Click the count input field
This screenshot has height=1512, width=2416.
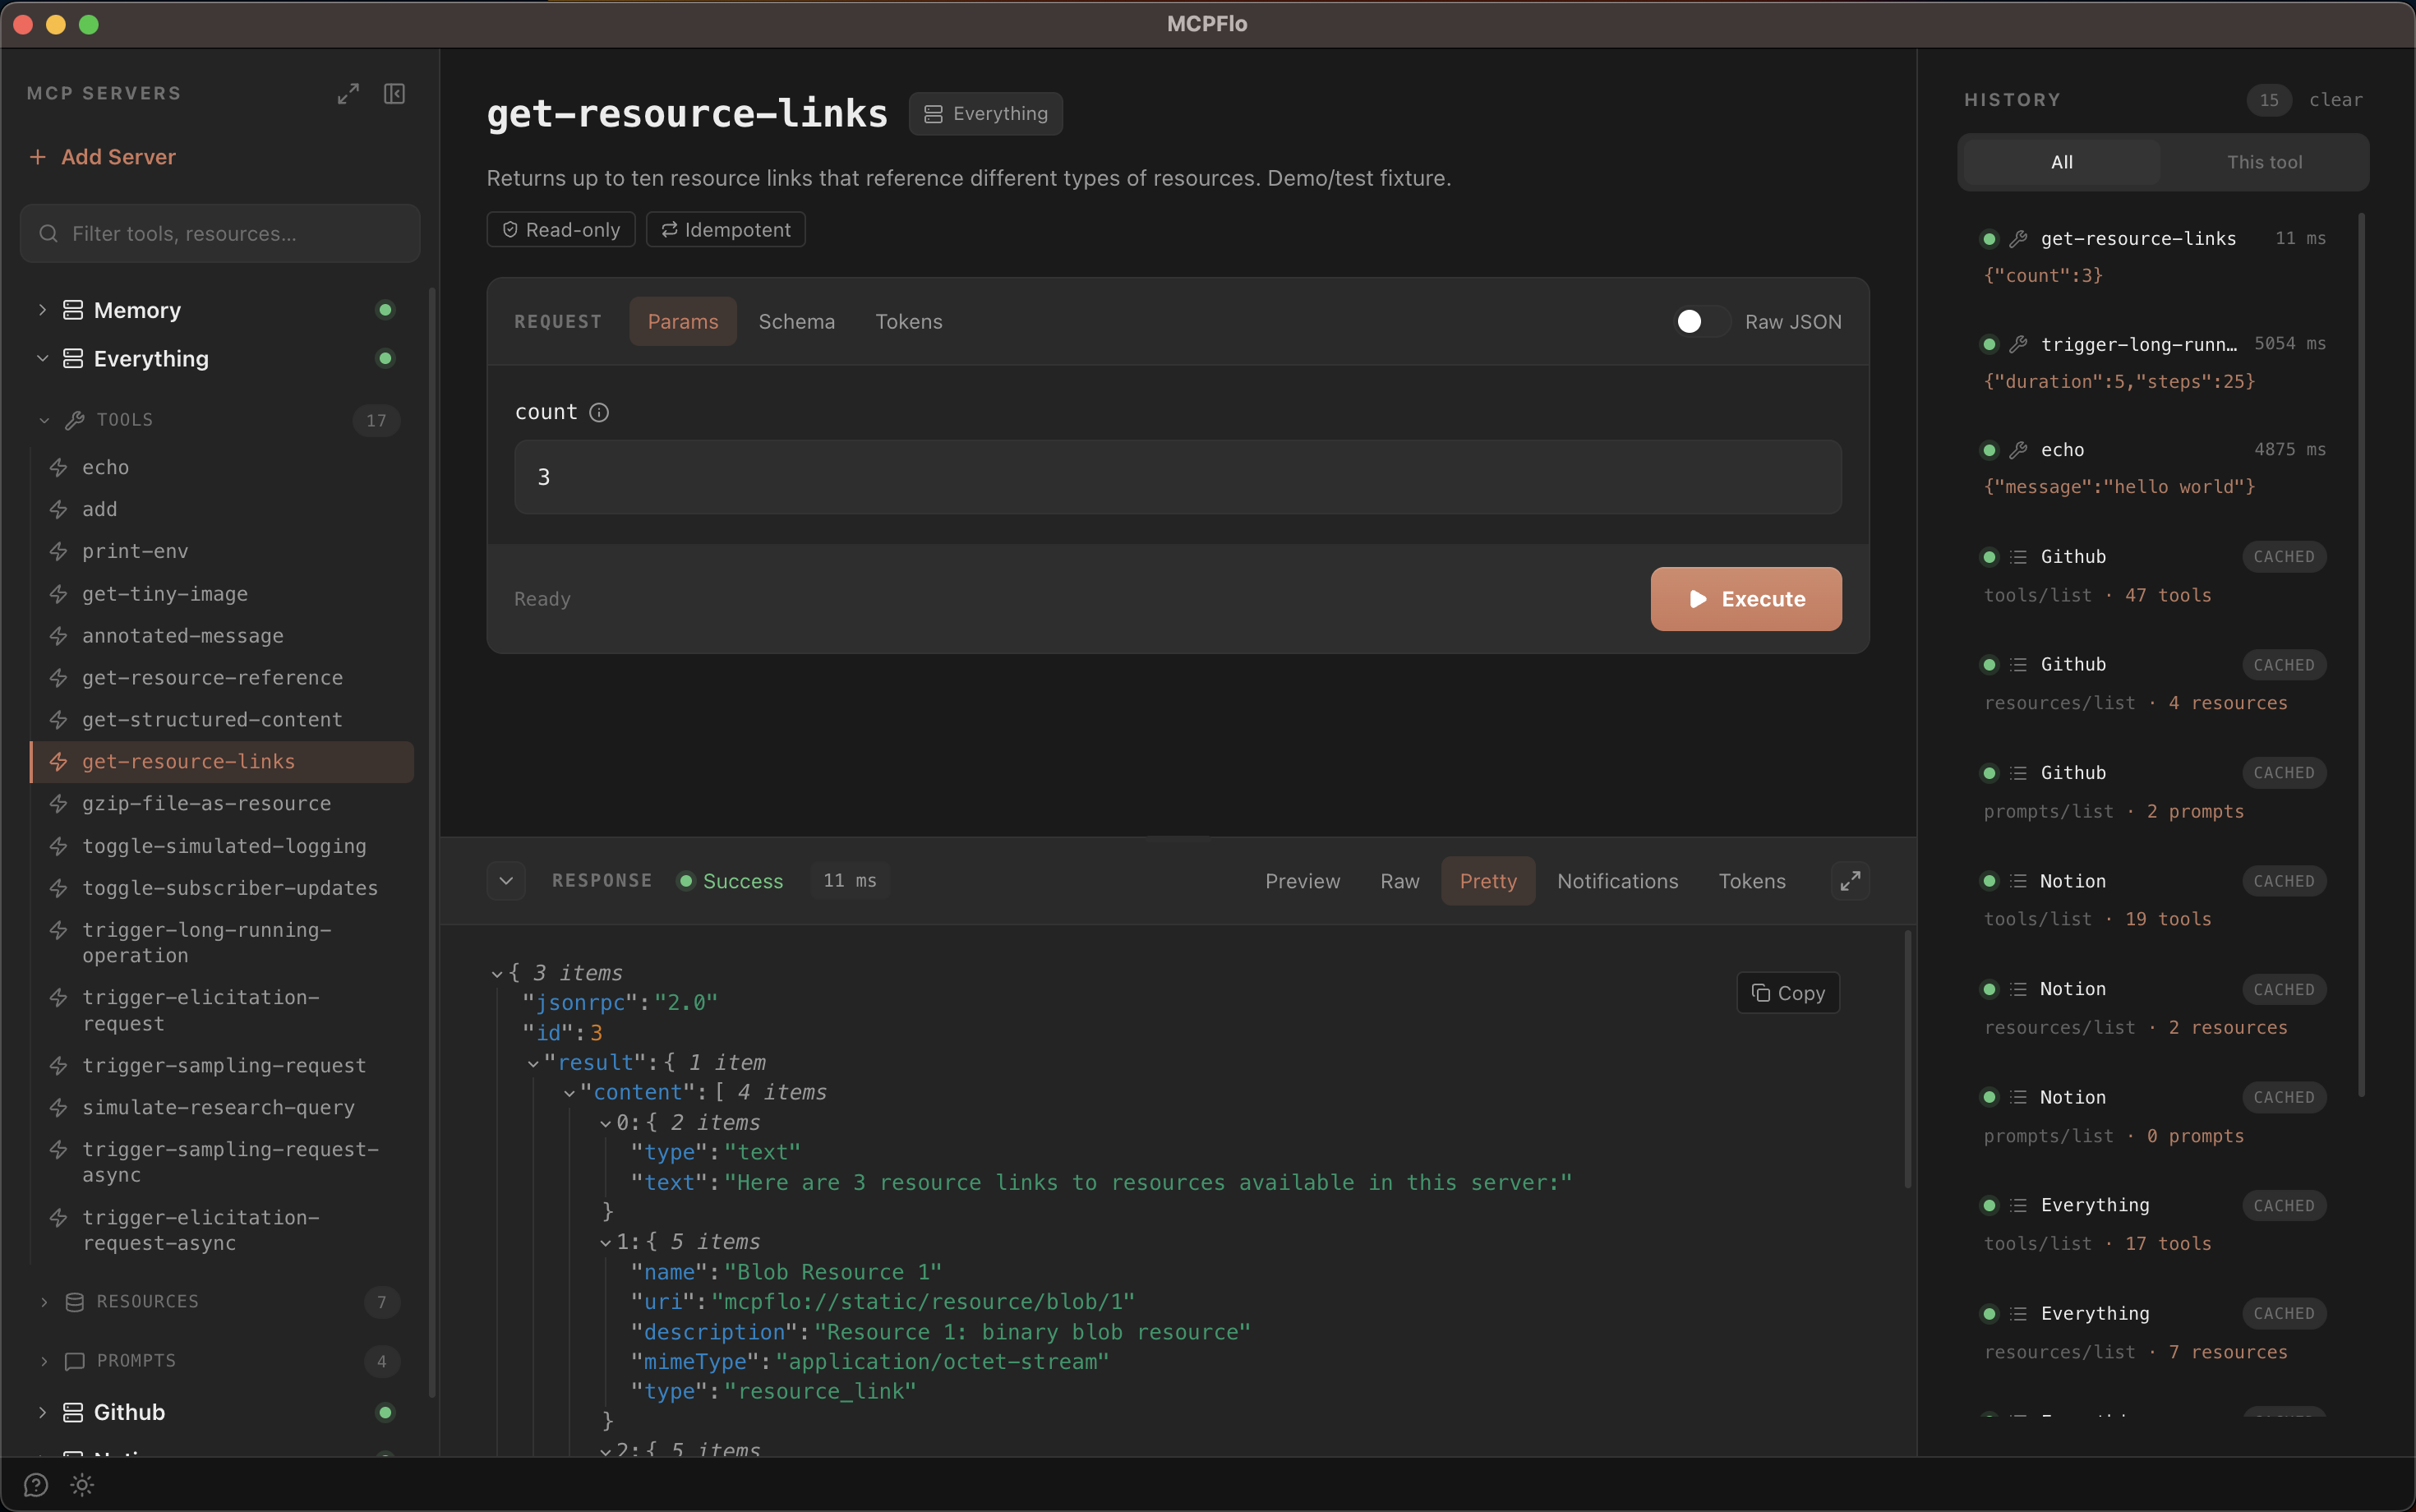point(1178,477)
